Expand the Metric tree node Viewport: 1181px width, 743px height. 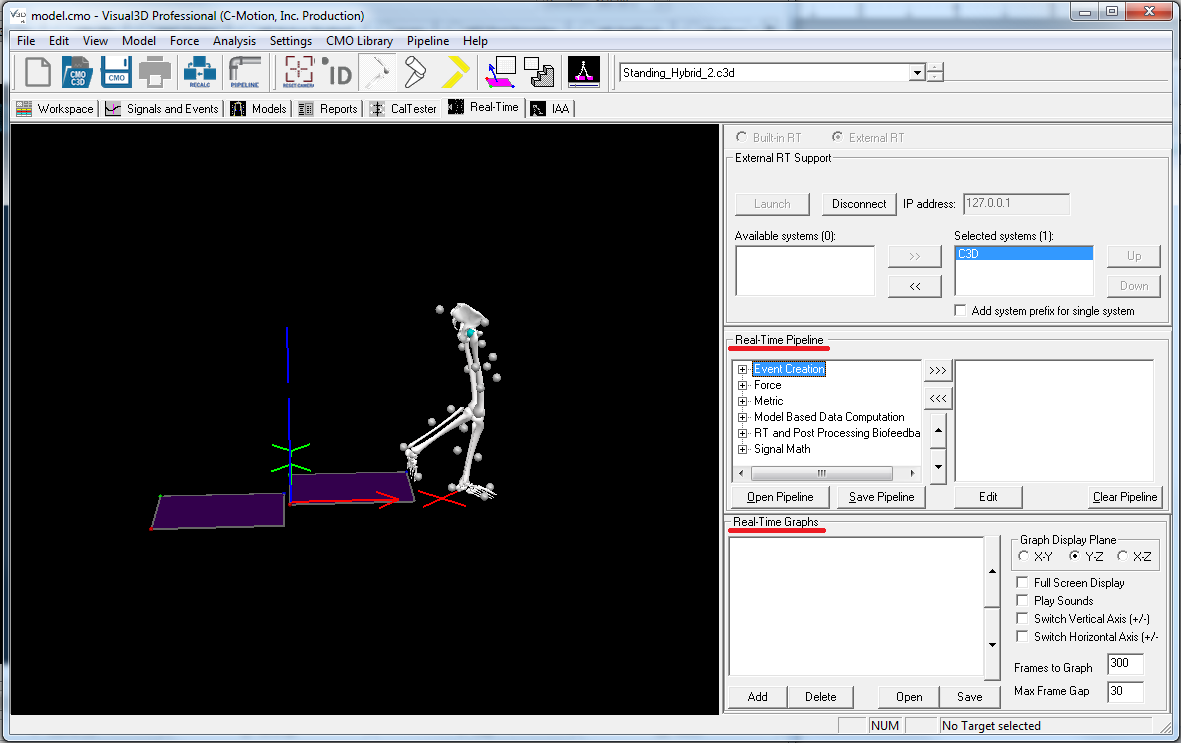coord(743,401)
